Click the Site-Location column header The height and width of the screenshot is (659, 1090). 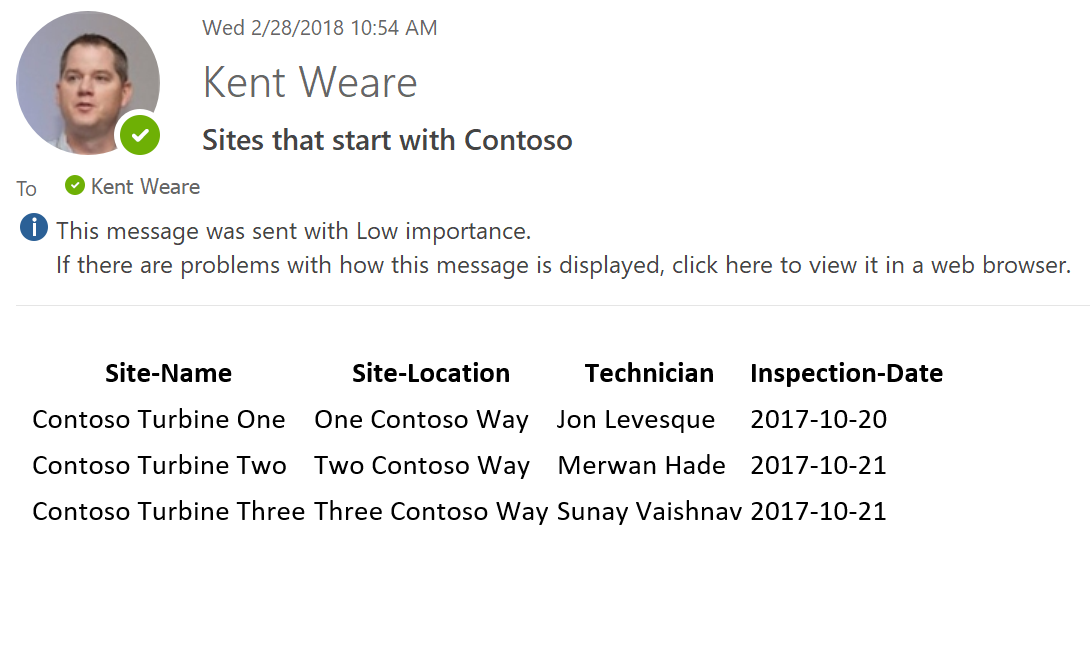[x=431, y=373]
